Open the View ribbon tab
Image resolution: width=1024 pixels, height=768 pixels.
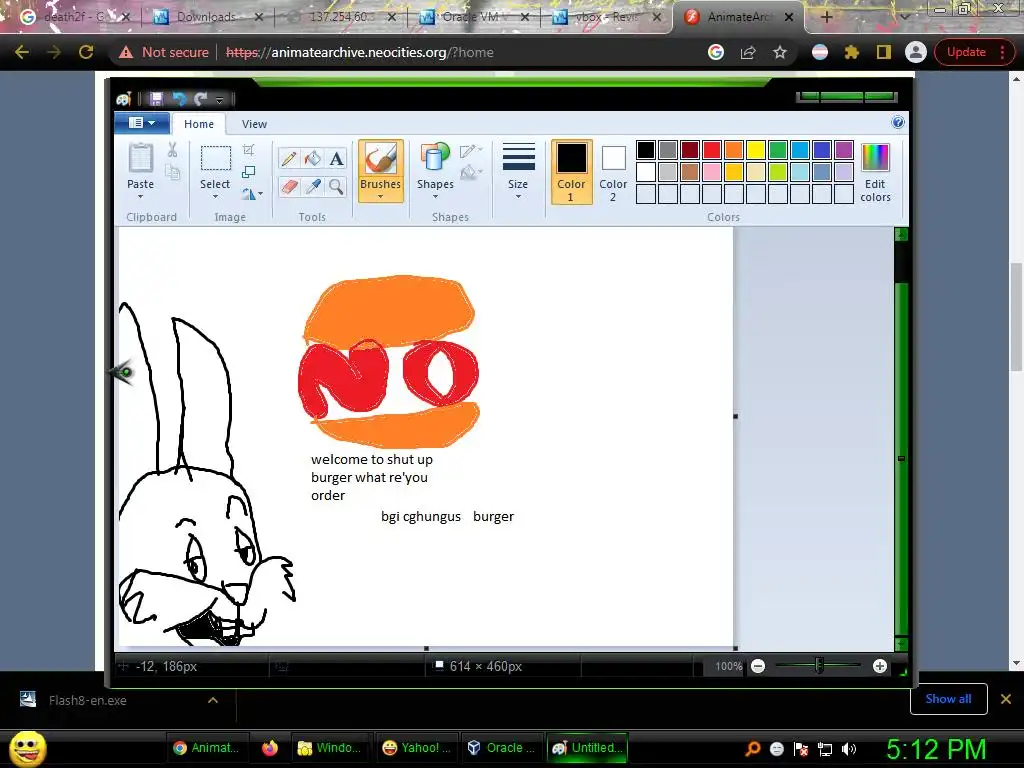point(254,123)
